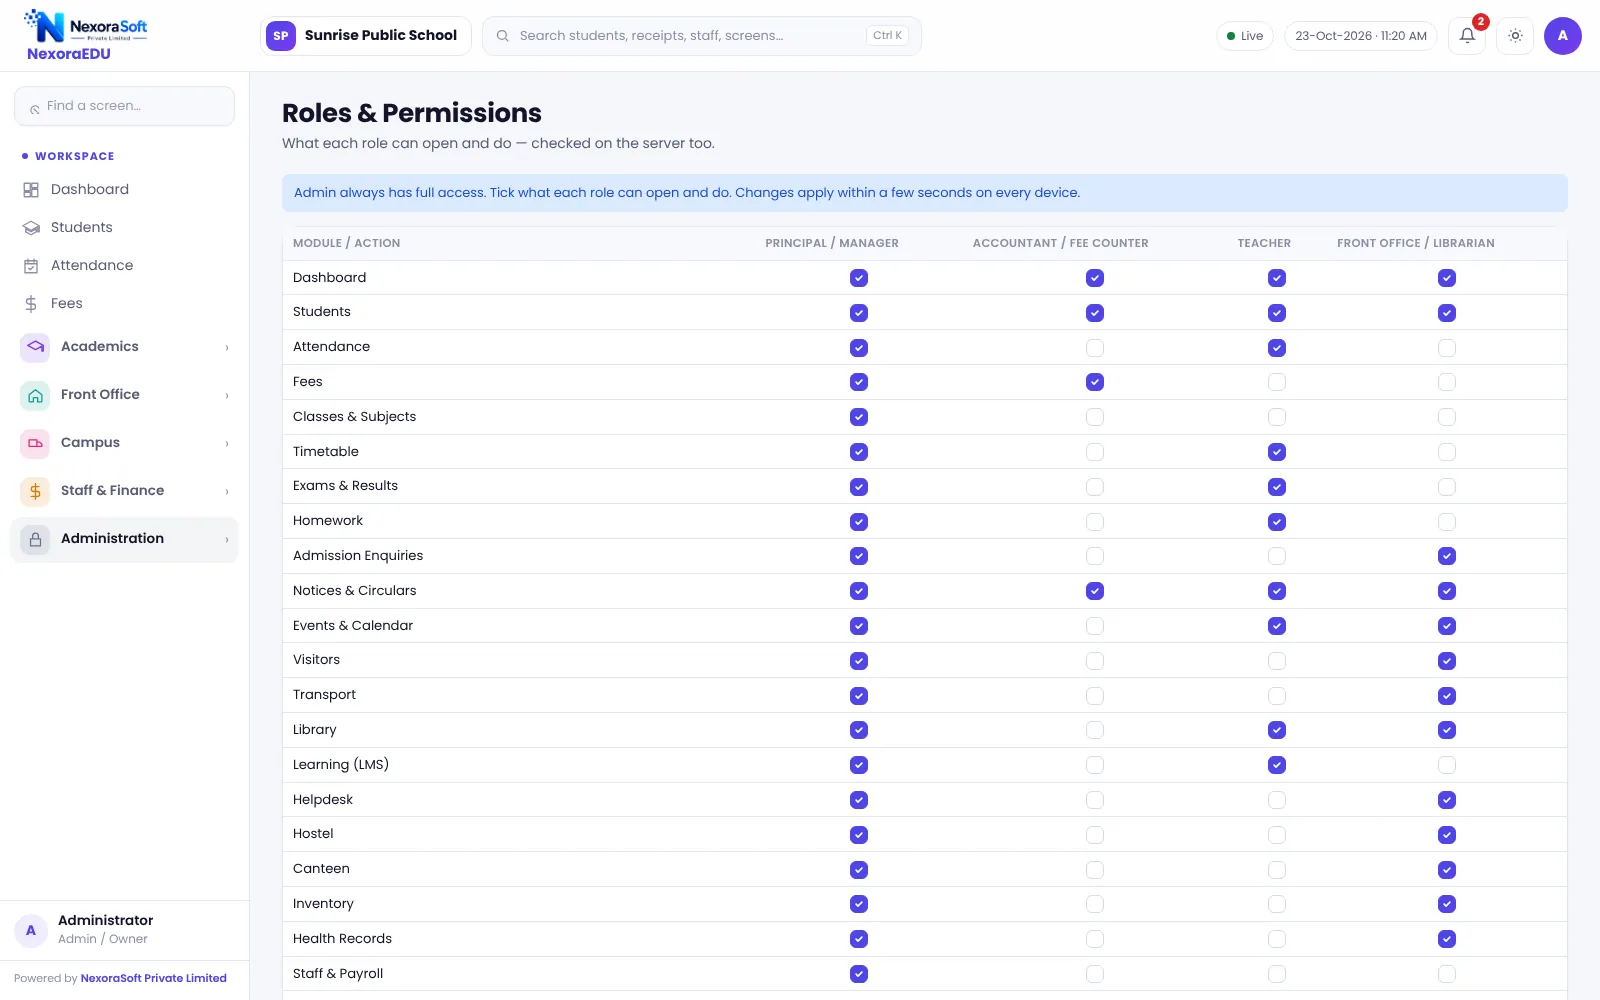The height and width of the screenshot is (1000, 1600).
Task: Expand the Administration section chevron
Action: point(227,540)
